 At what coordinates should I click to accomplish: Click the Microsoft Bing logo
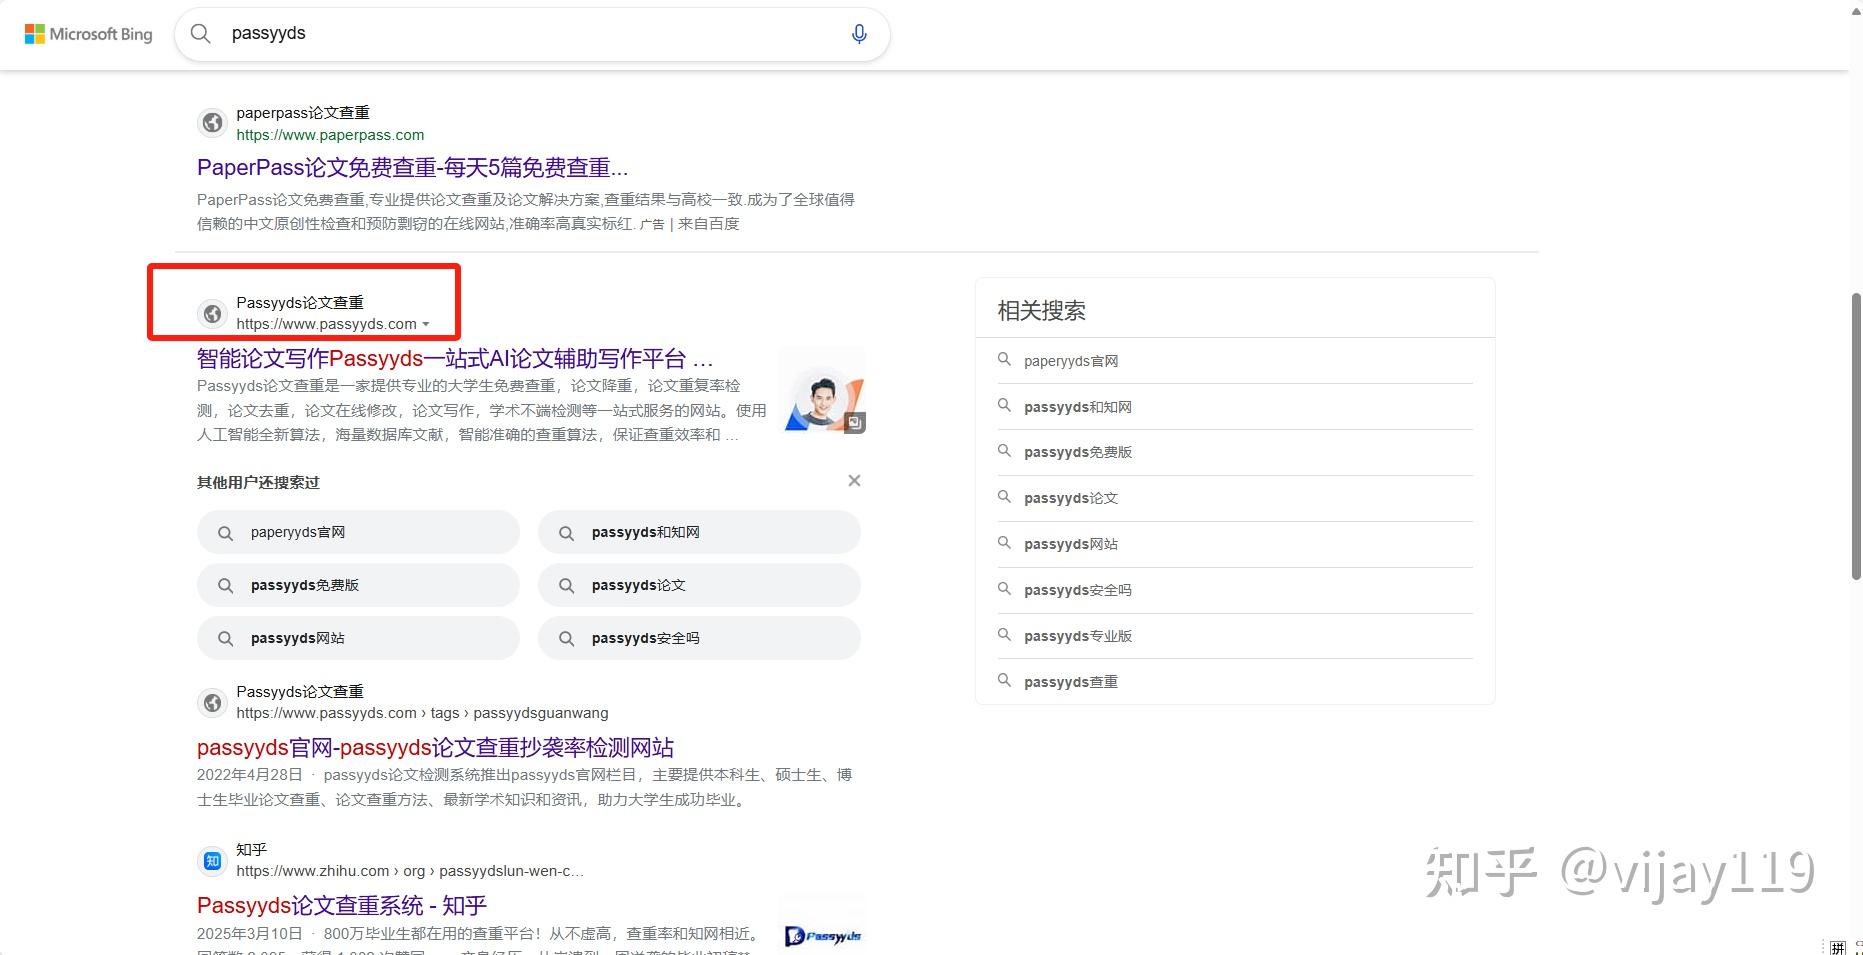tap(88, 33)
